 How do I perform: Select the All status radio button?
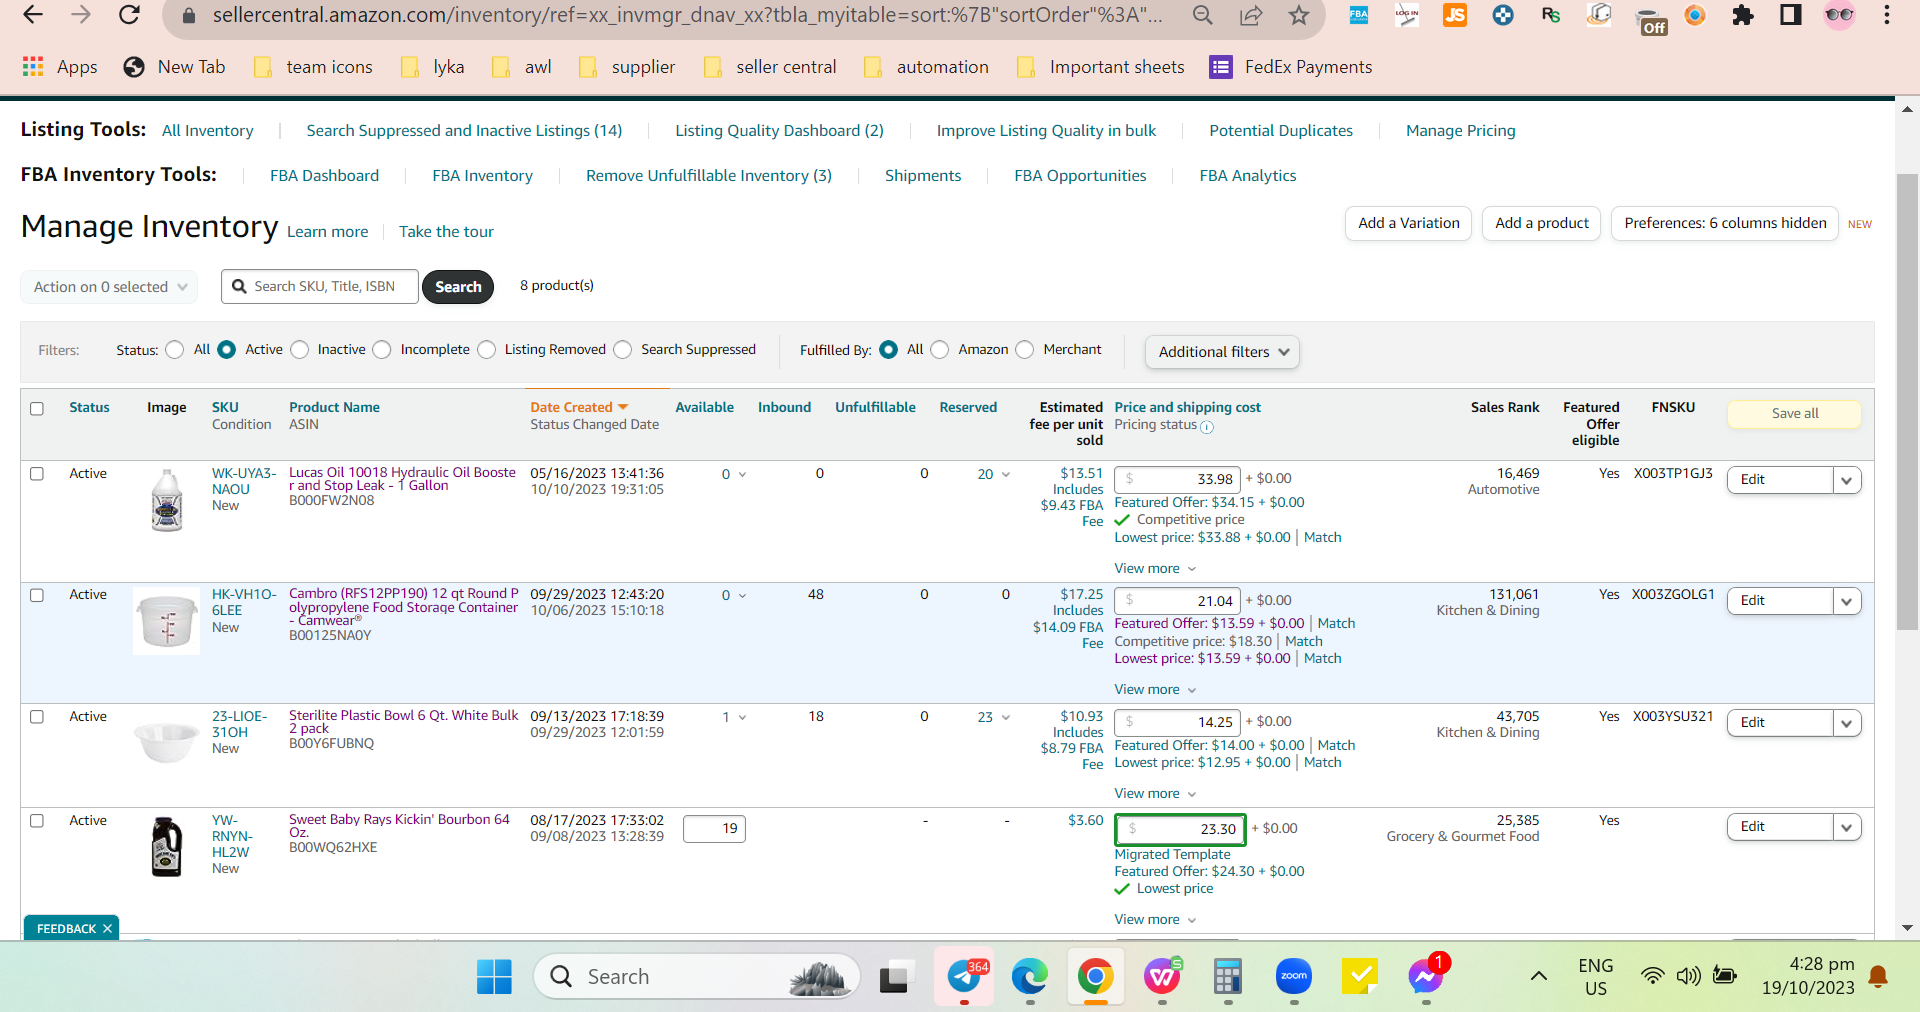tap(175, 350)
